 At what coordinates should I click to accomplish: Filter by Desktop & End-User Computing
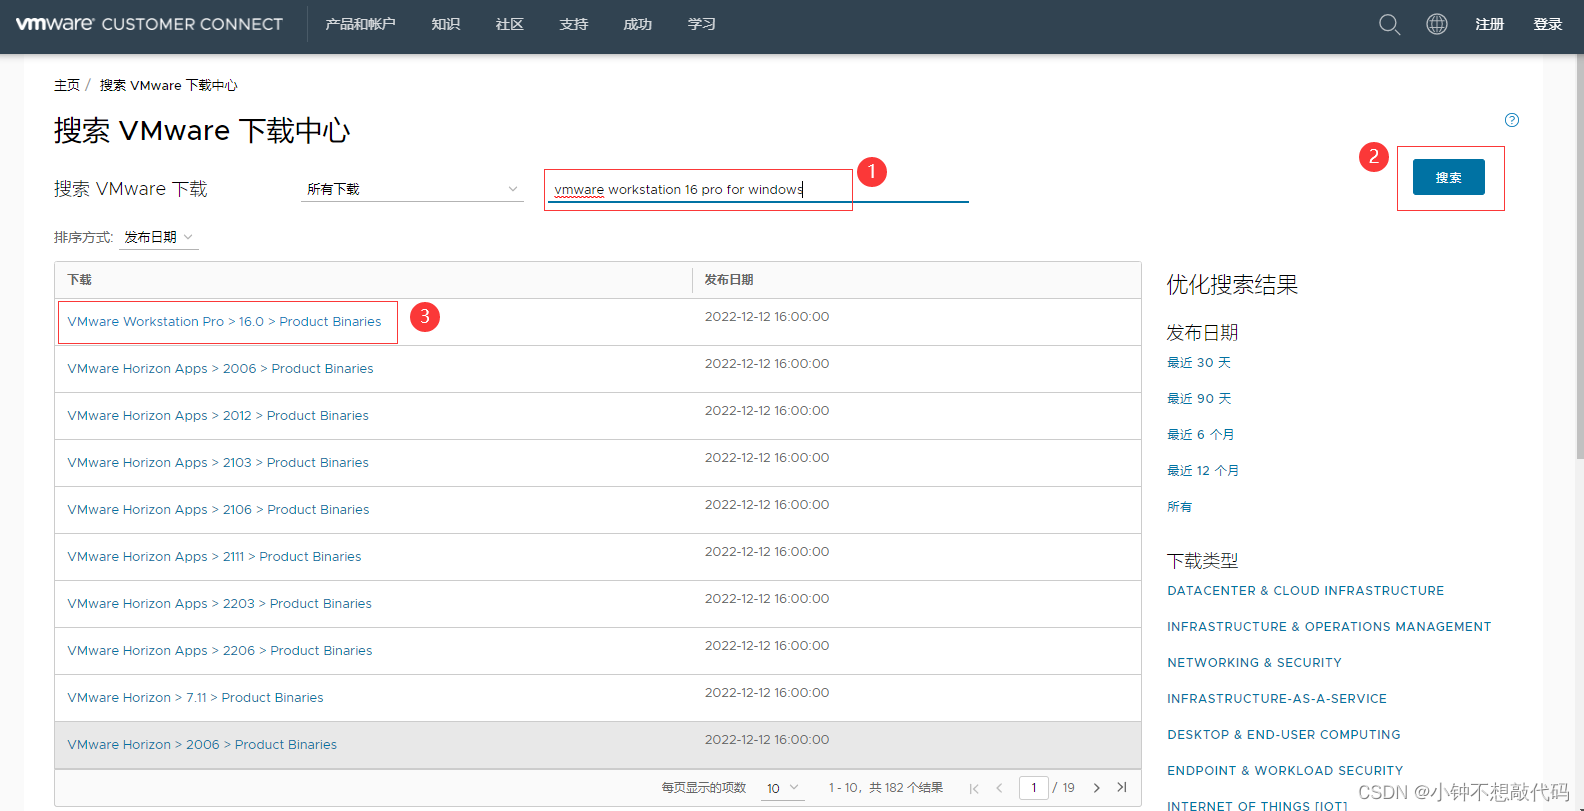(x=1284, y=735)
